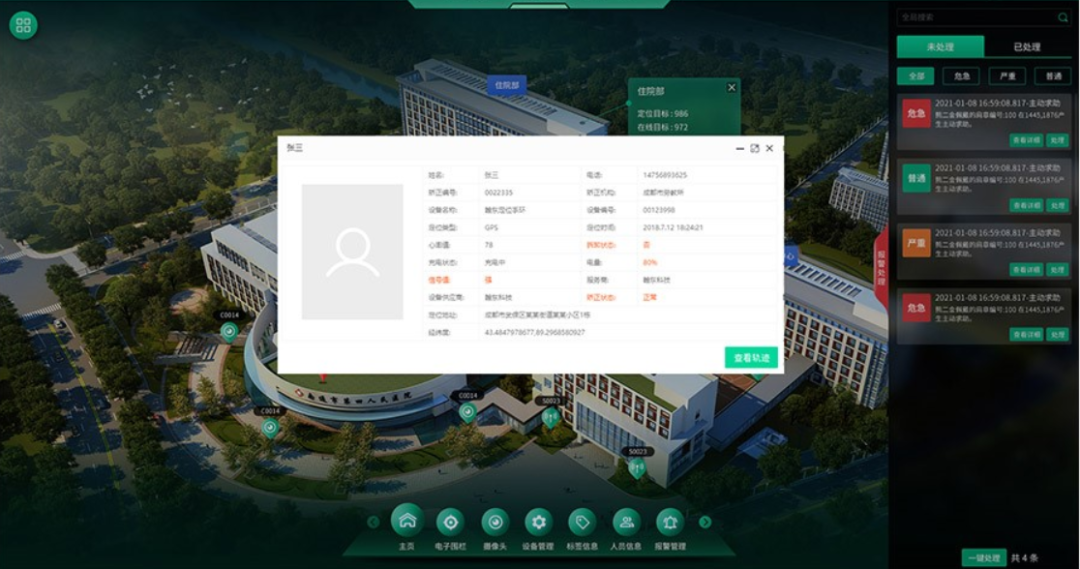The height and width of the screenshot is (569, 1080).
Task: Maximize the 张三 detail dialog
Action: (754, 148)
